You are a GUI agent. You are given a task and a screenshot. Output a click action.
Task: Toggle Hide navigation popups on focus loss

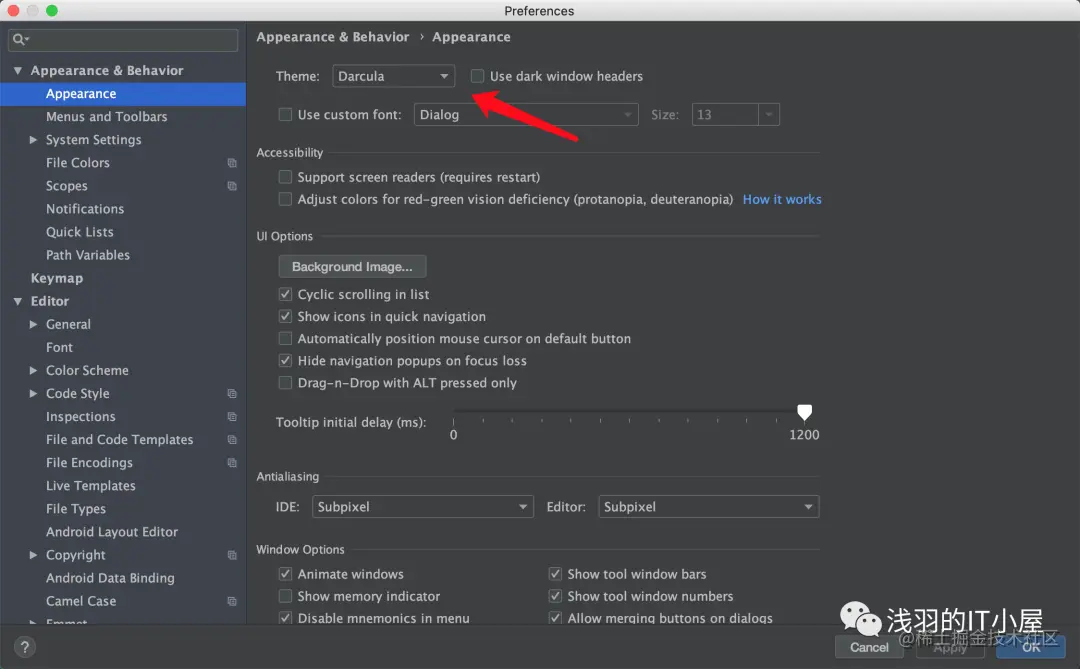click(x=285, y=360)
